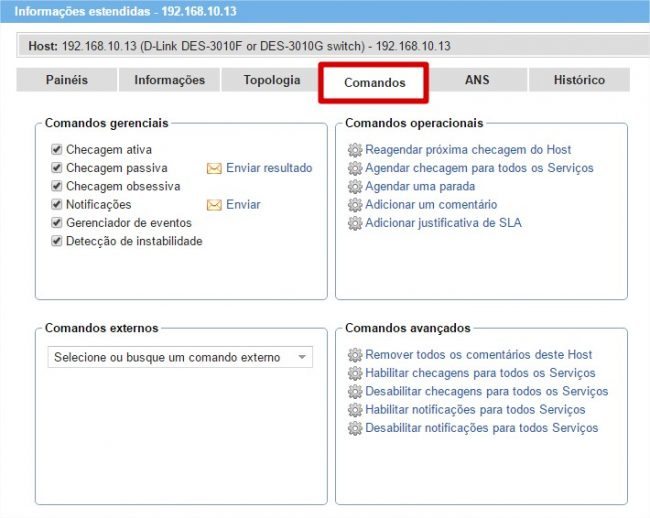Click Habilitar notificações para todos Serviços link
Viewport: 650px width, 518px height.
(x=475, y=410)
